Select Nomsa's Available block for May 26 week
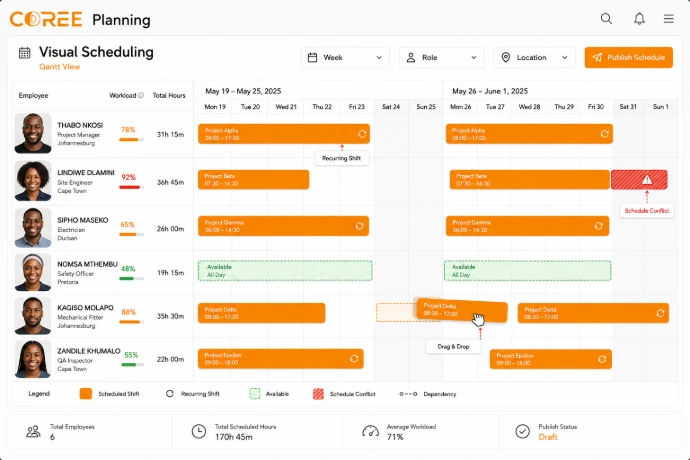Screen dimensions: 690x460 coord(527,271)
